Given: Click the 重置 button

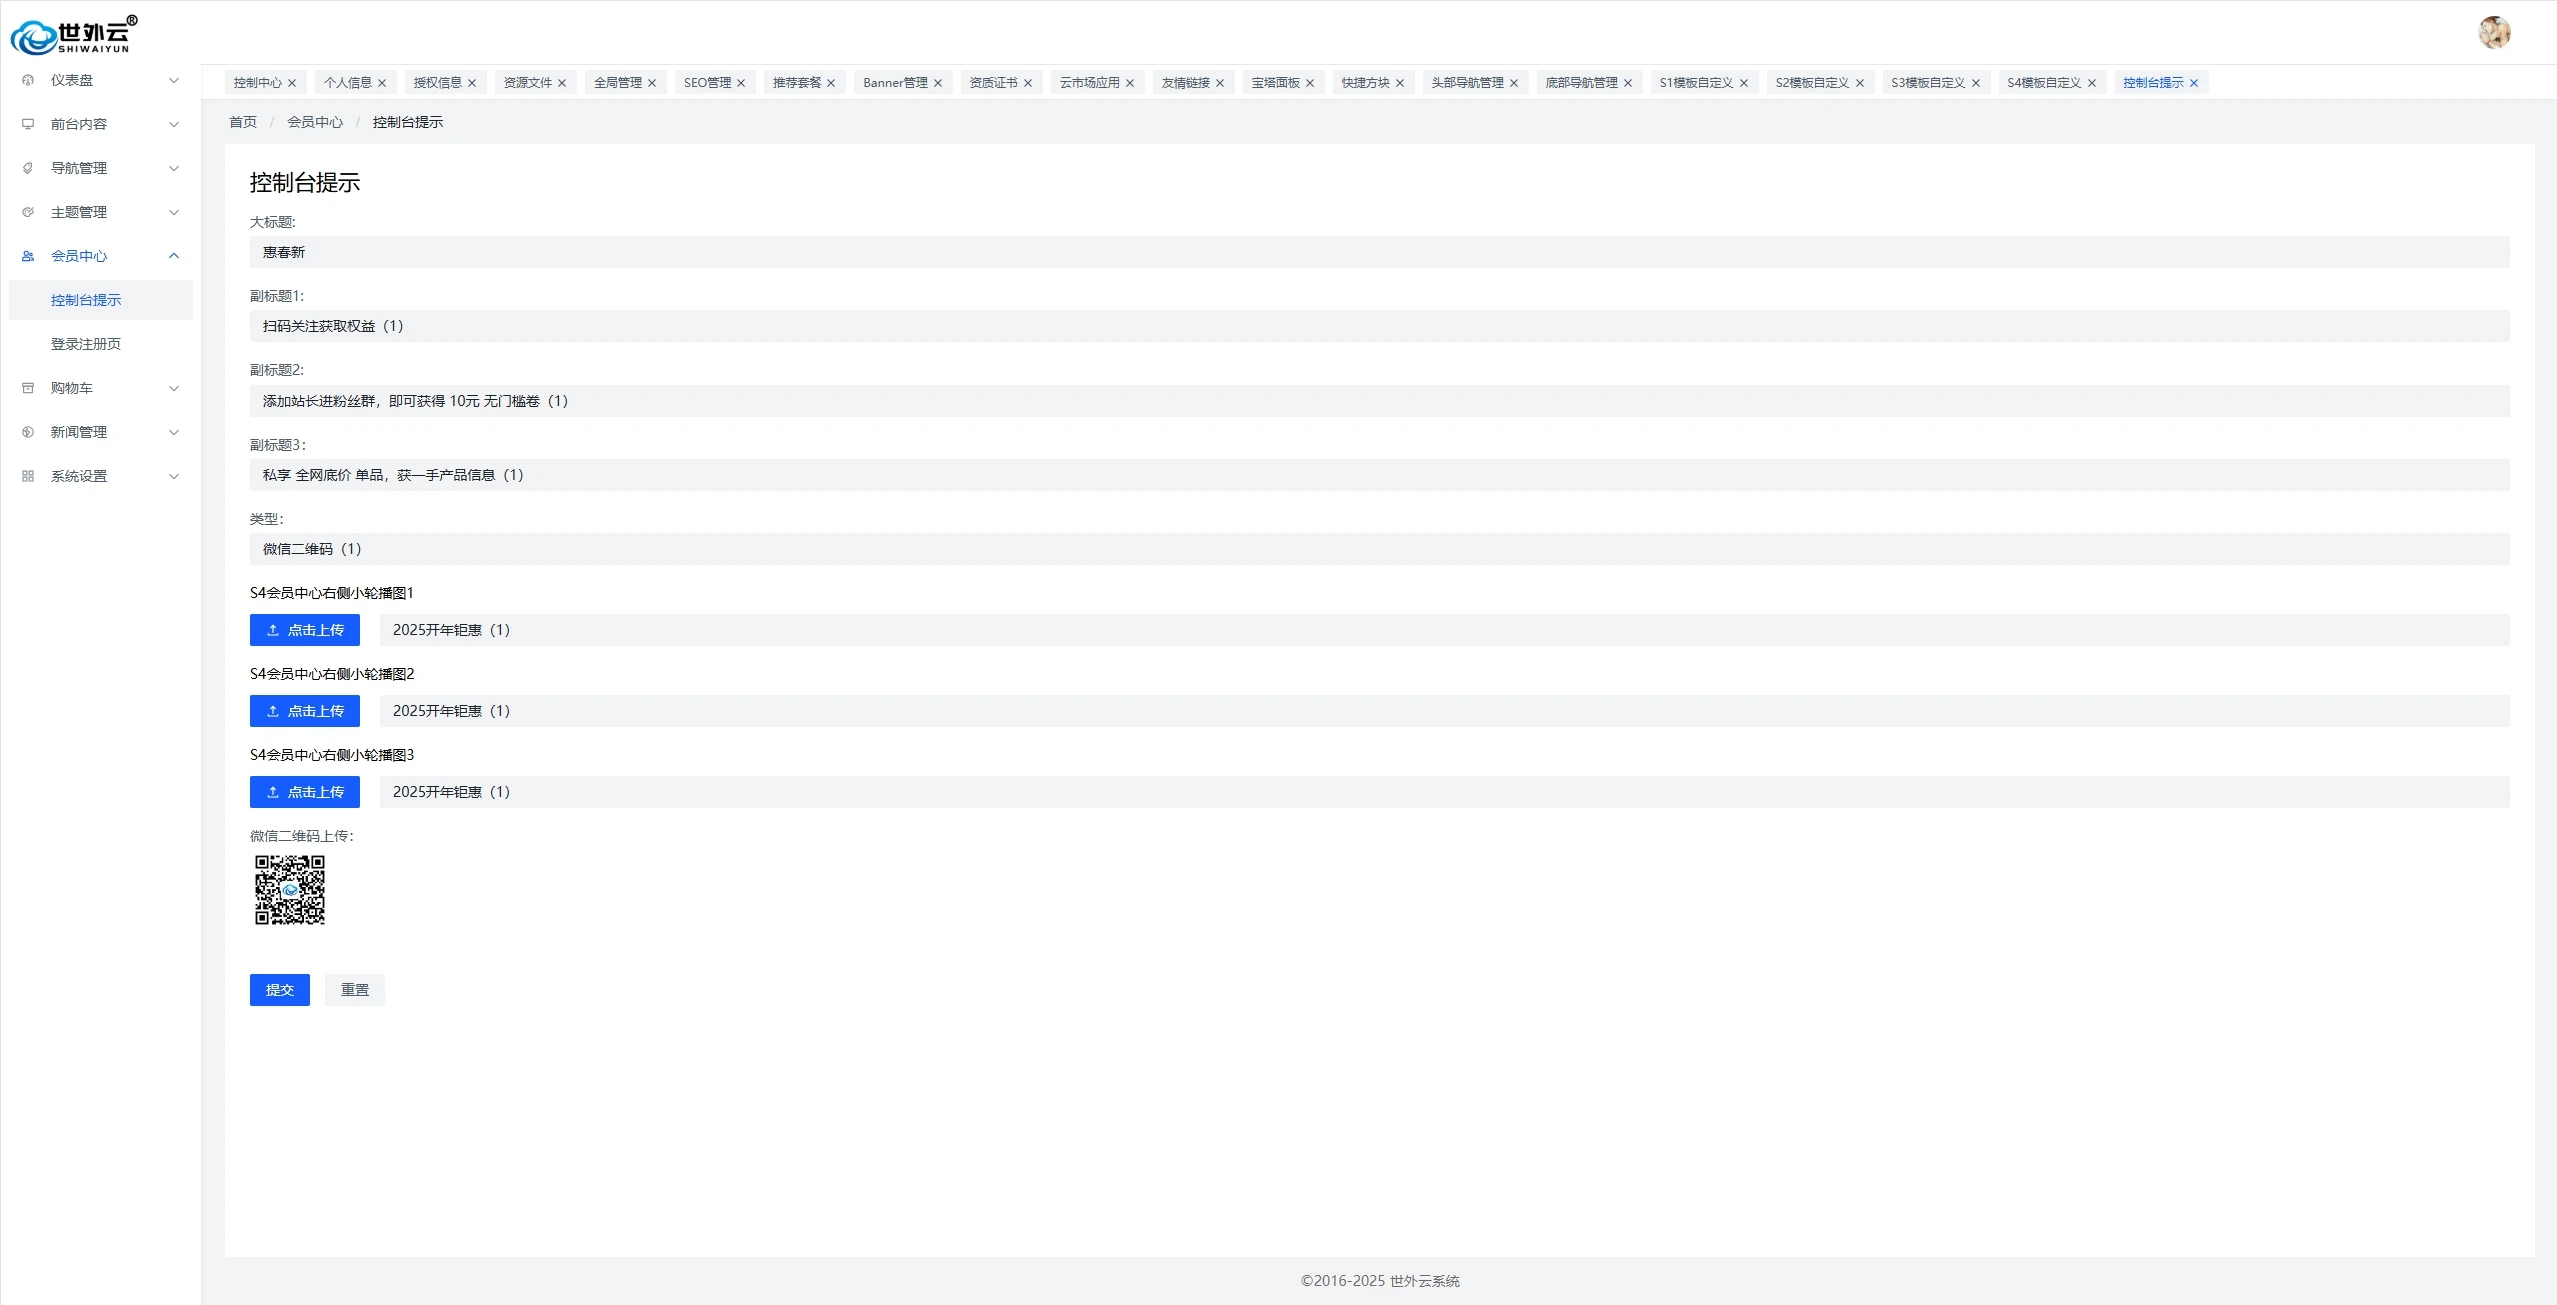Looking at the screenshot, I should (354, 989).
